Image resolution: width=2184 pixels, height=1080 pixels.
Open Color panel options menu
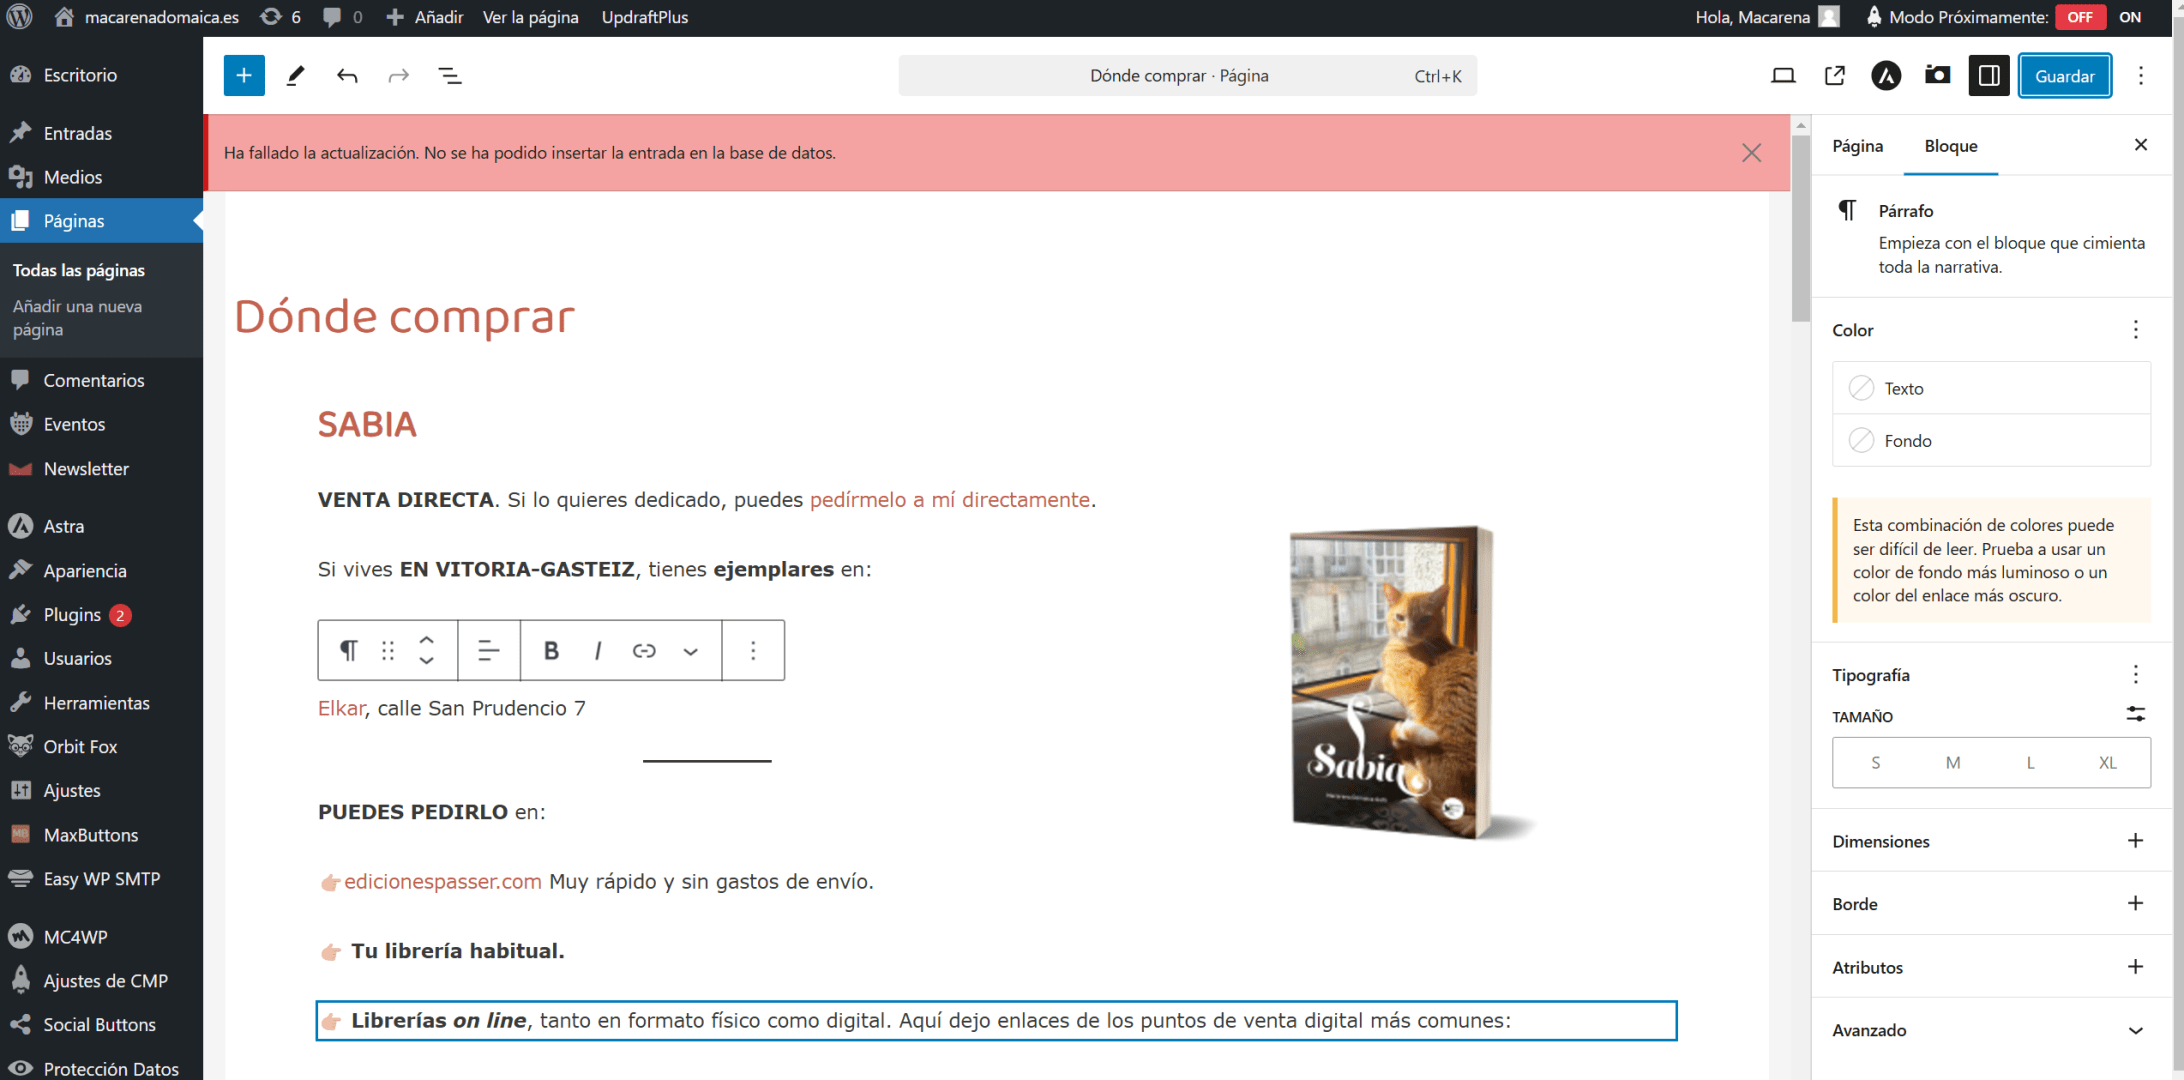[2135, 330]
